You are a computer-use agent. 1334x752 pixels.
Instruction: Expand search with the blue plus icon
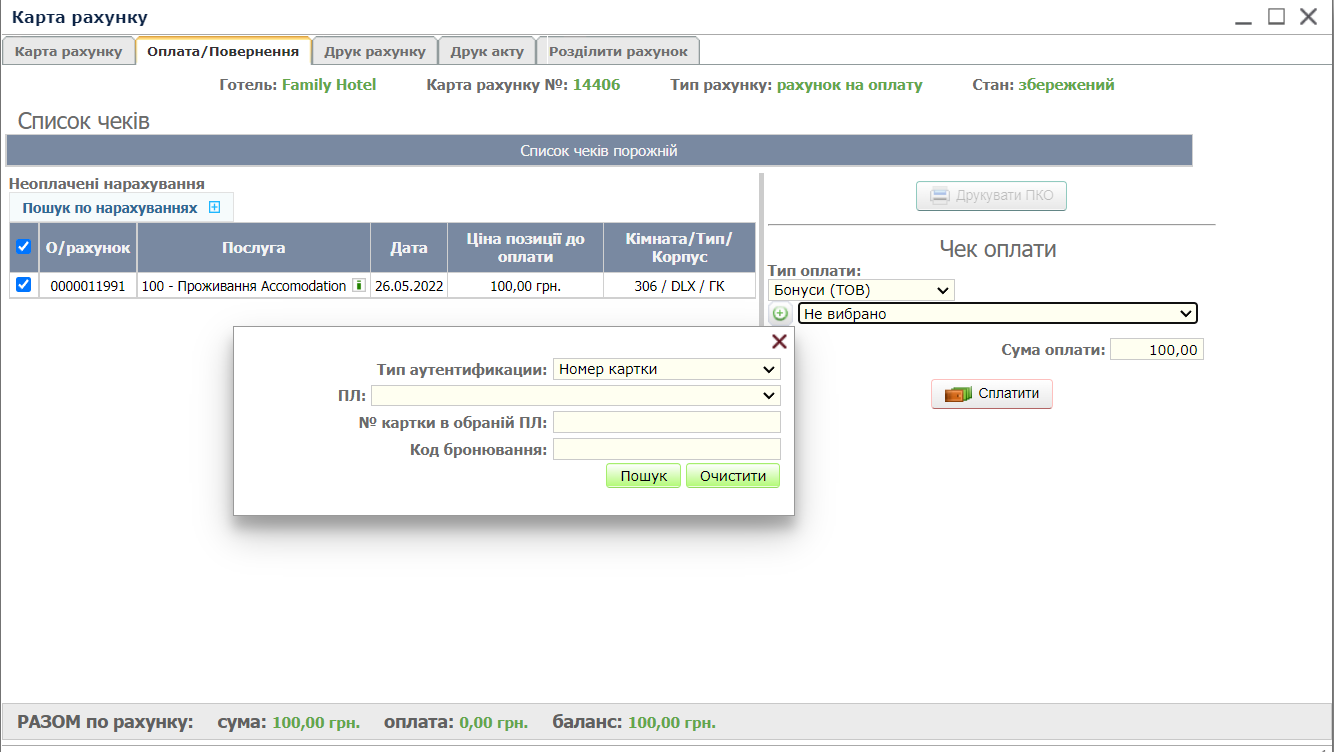pyautogui.click(x=214, y=207)
